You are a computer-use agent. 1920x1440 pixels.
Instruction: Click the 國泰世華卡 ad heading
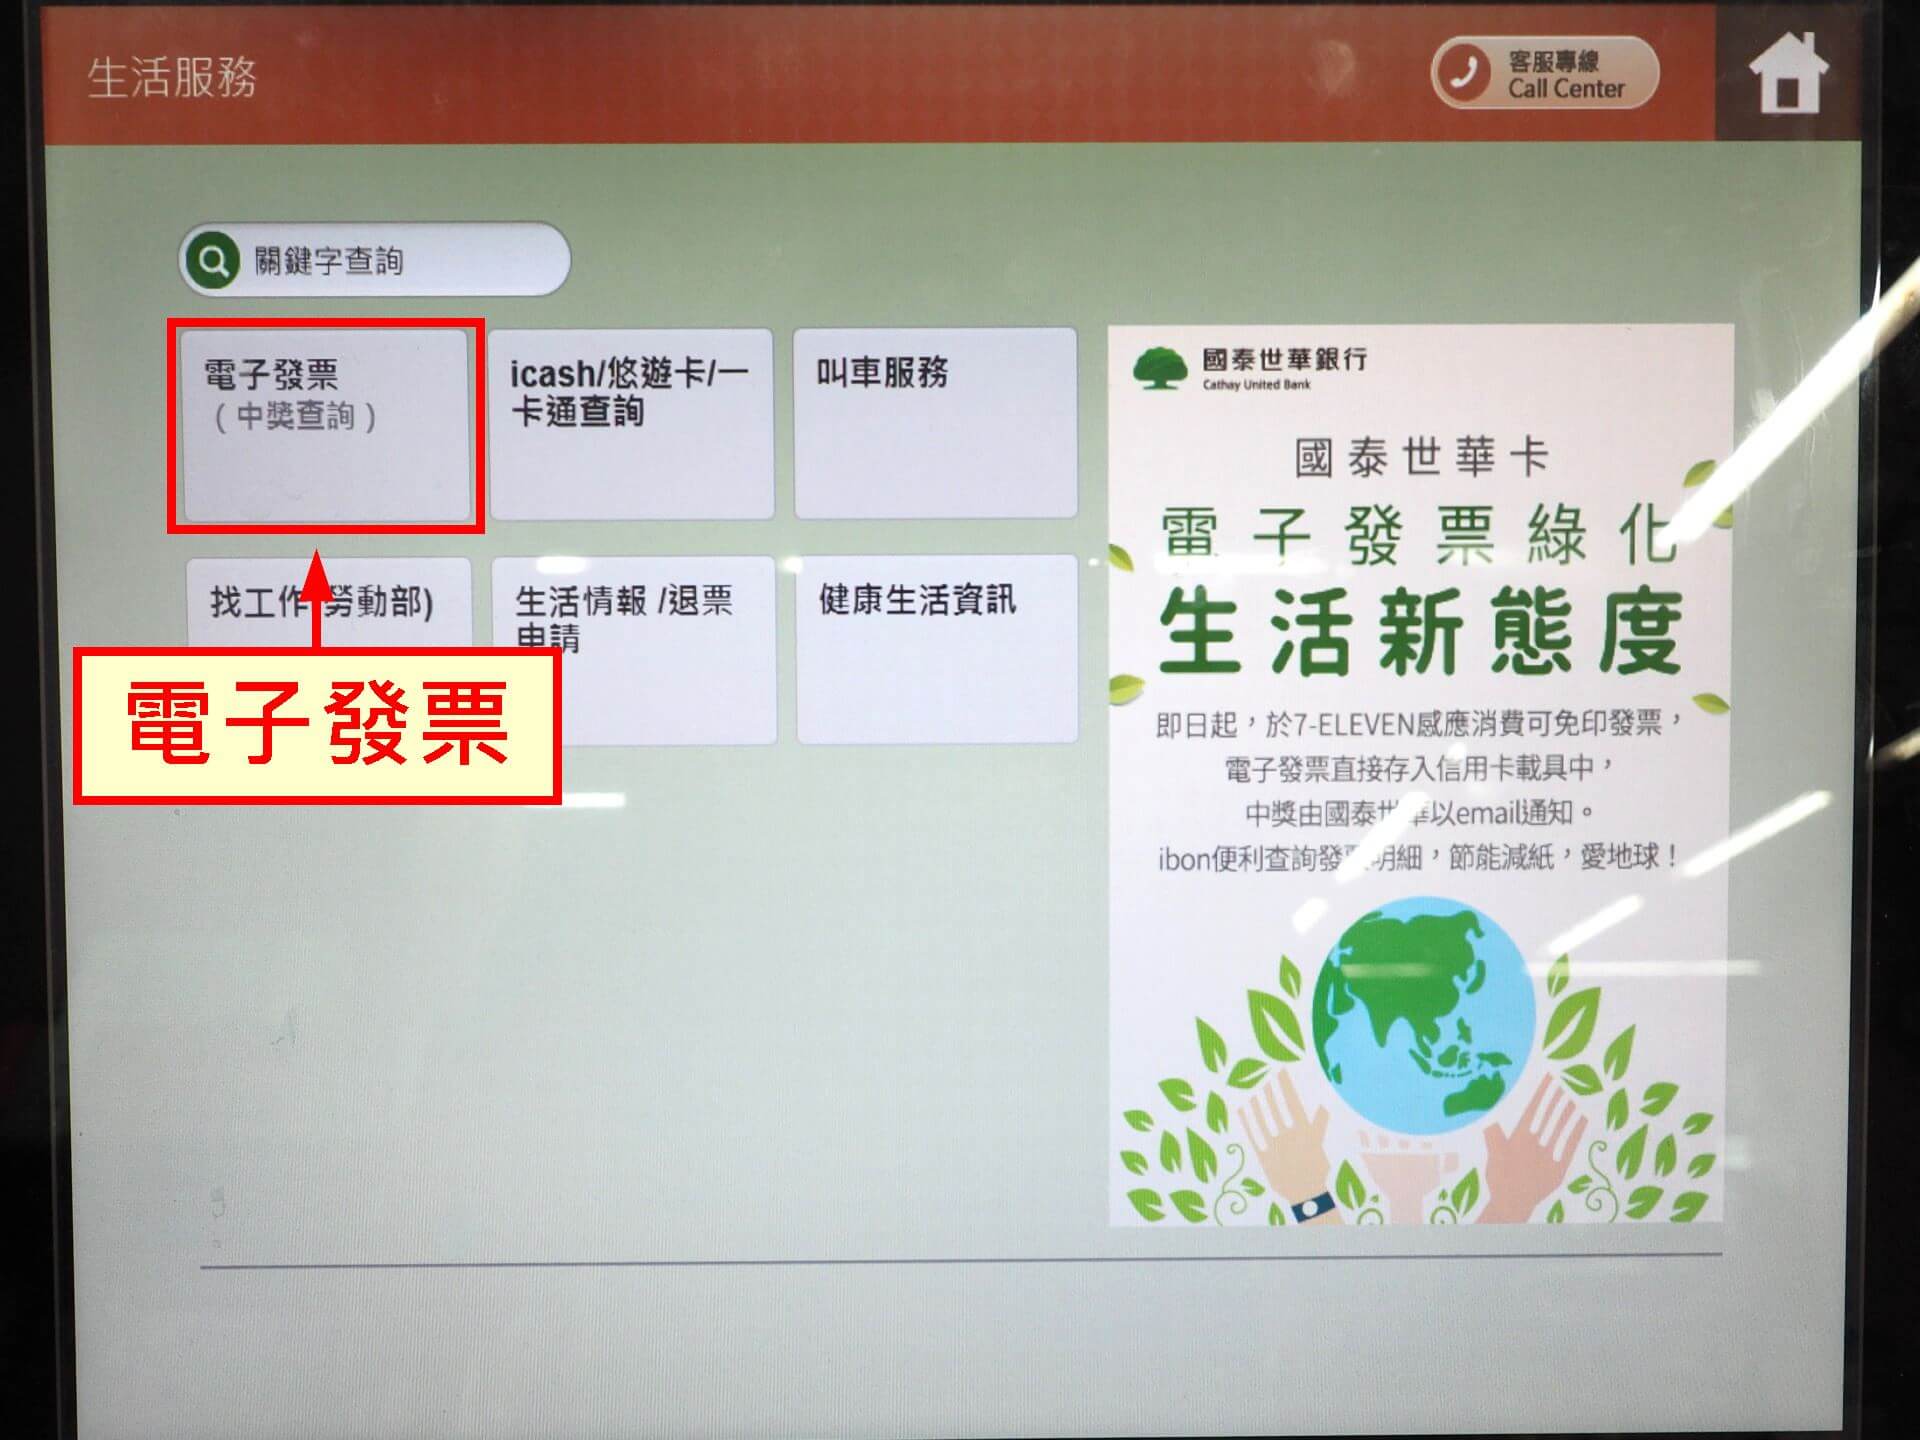tap(1420, 458)
